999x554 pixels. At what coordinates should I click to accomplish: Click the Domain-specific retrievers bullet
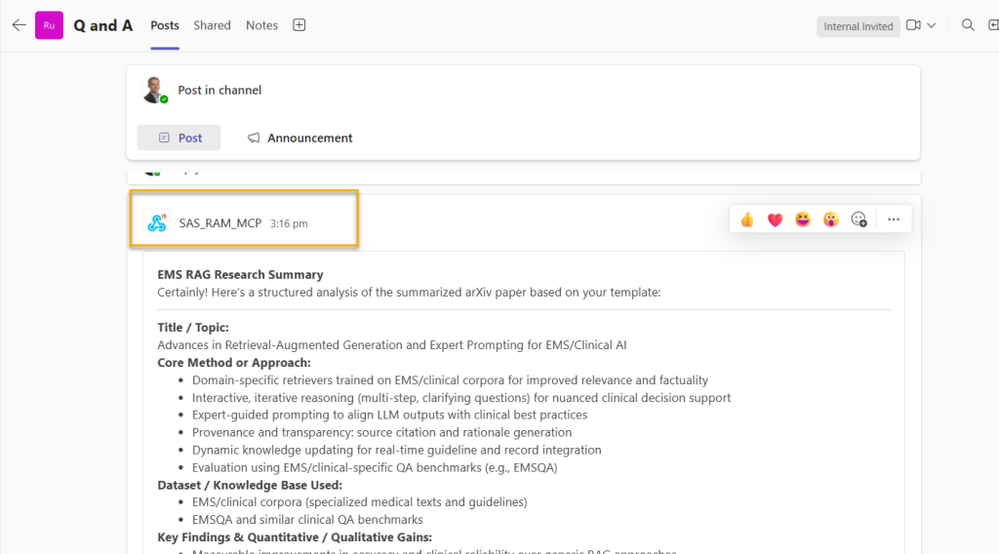(450, 380)
